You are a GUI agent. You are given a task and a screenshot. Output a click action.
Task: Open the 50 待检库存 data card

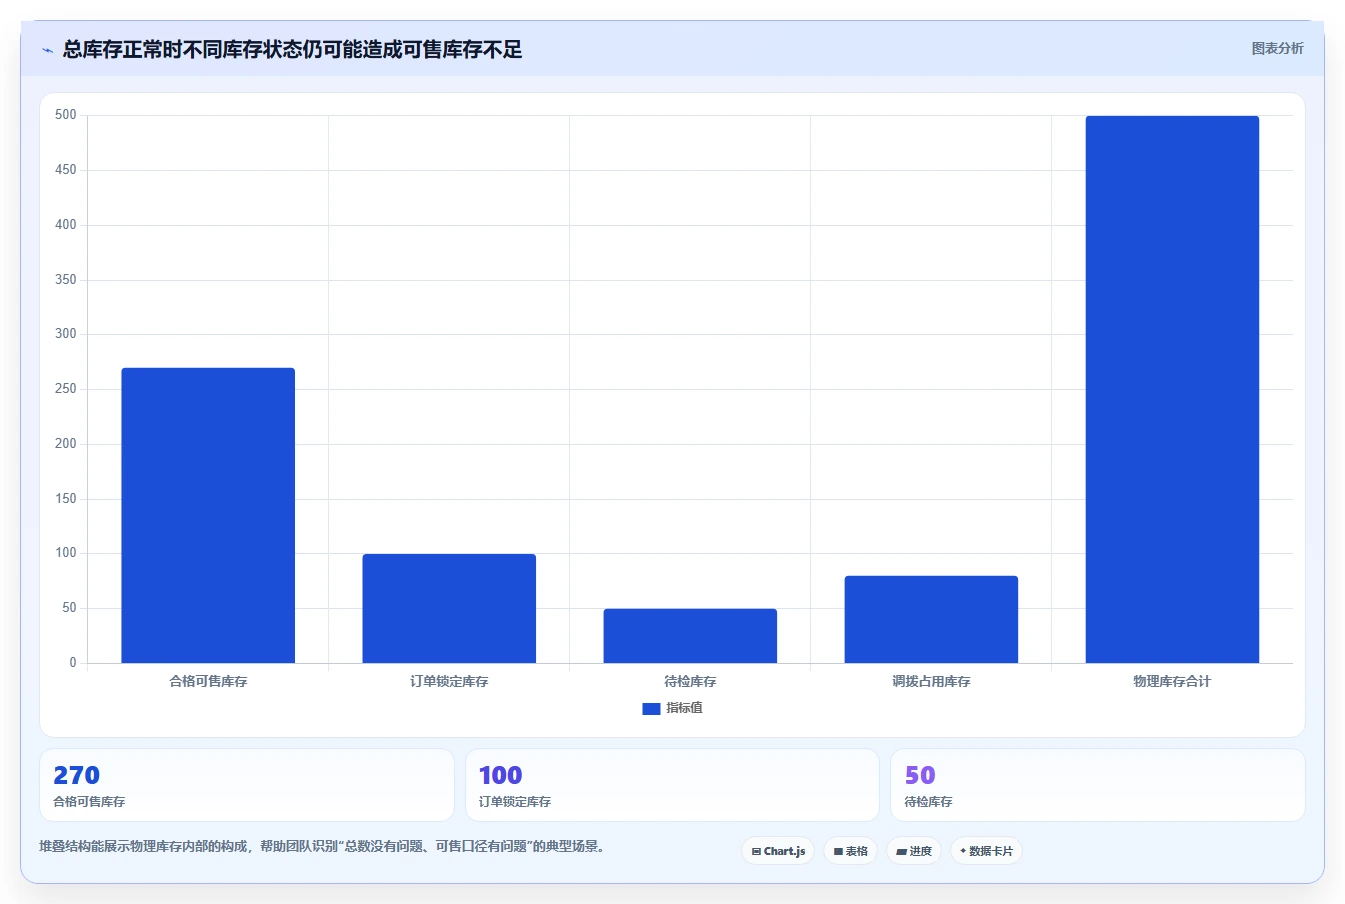1098,785
